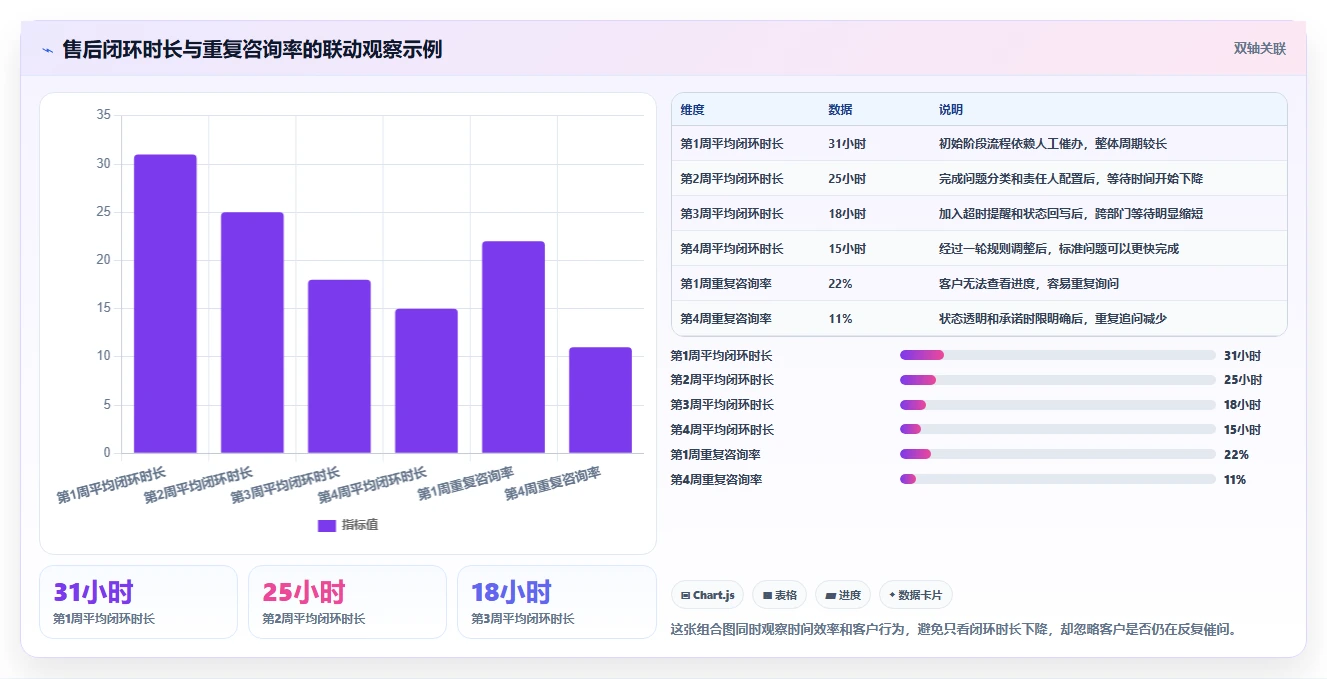Click the 第4周平均闭环时长 bar in chart
The image size is (1327, 679).
tap(426, 381)
